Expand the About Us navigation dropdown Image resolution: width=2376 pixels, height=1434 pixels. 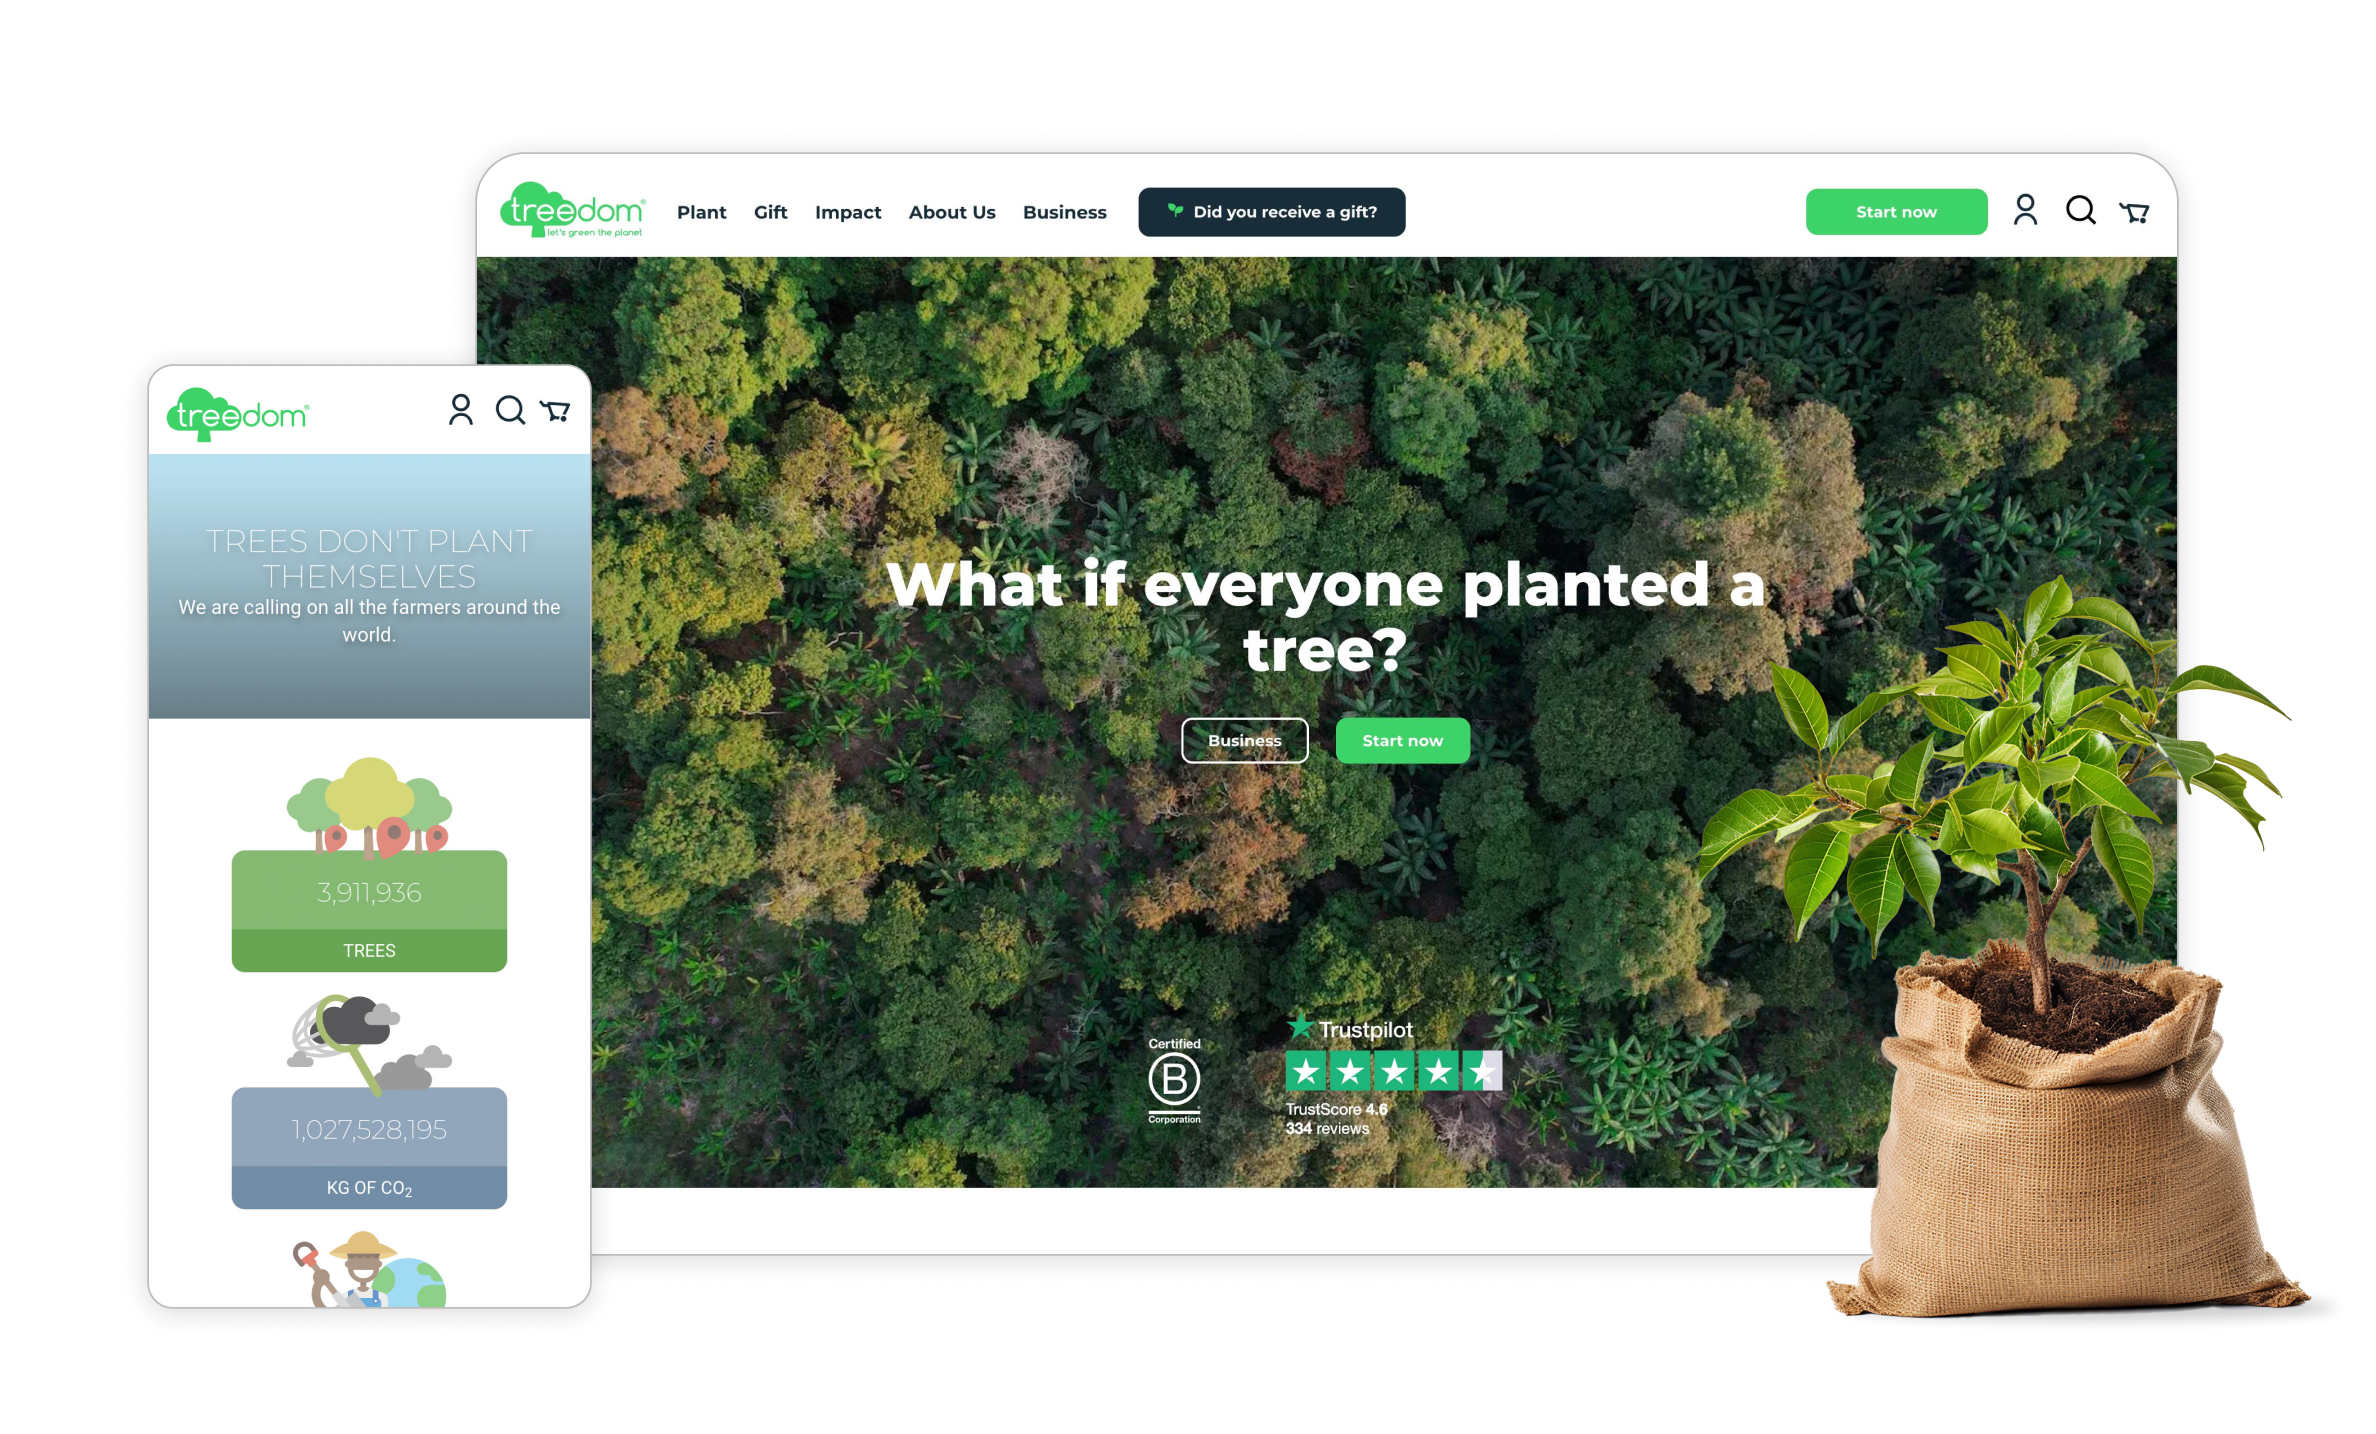coord(950,212)
